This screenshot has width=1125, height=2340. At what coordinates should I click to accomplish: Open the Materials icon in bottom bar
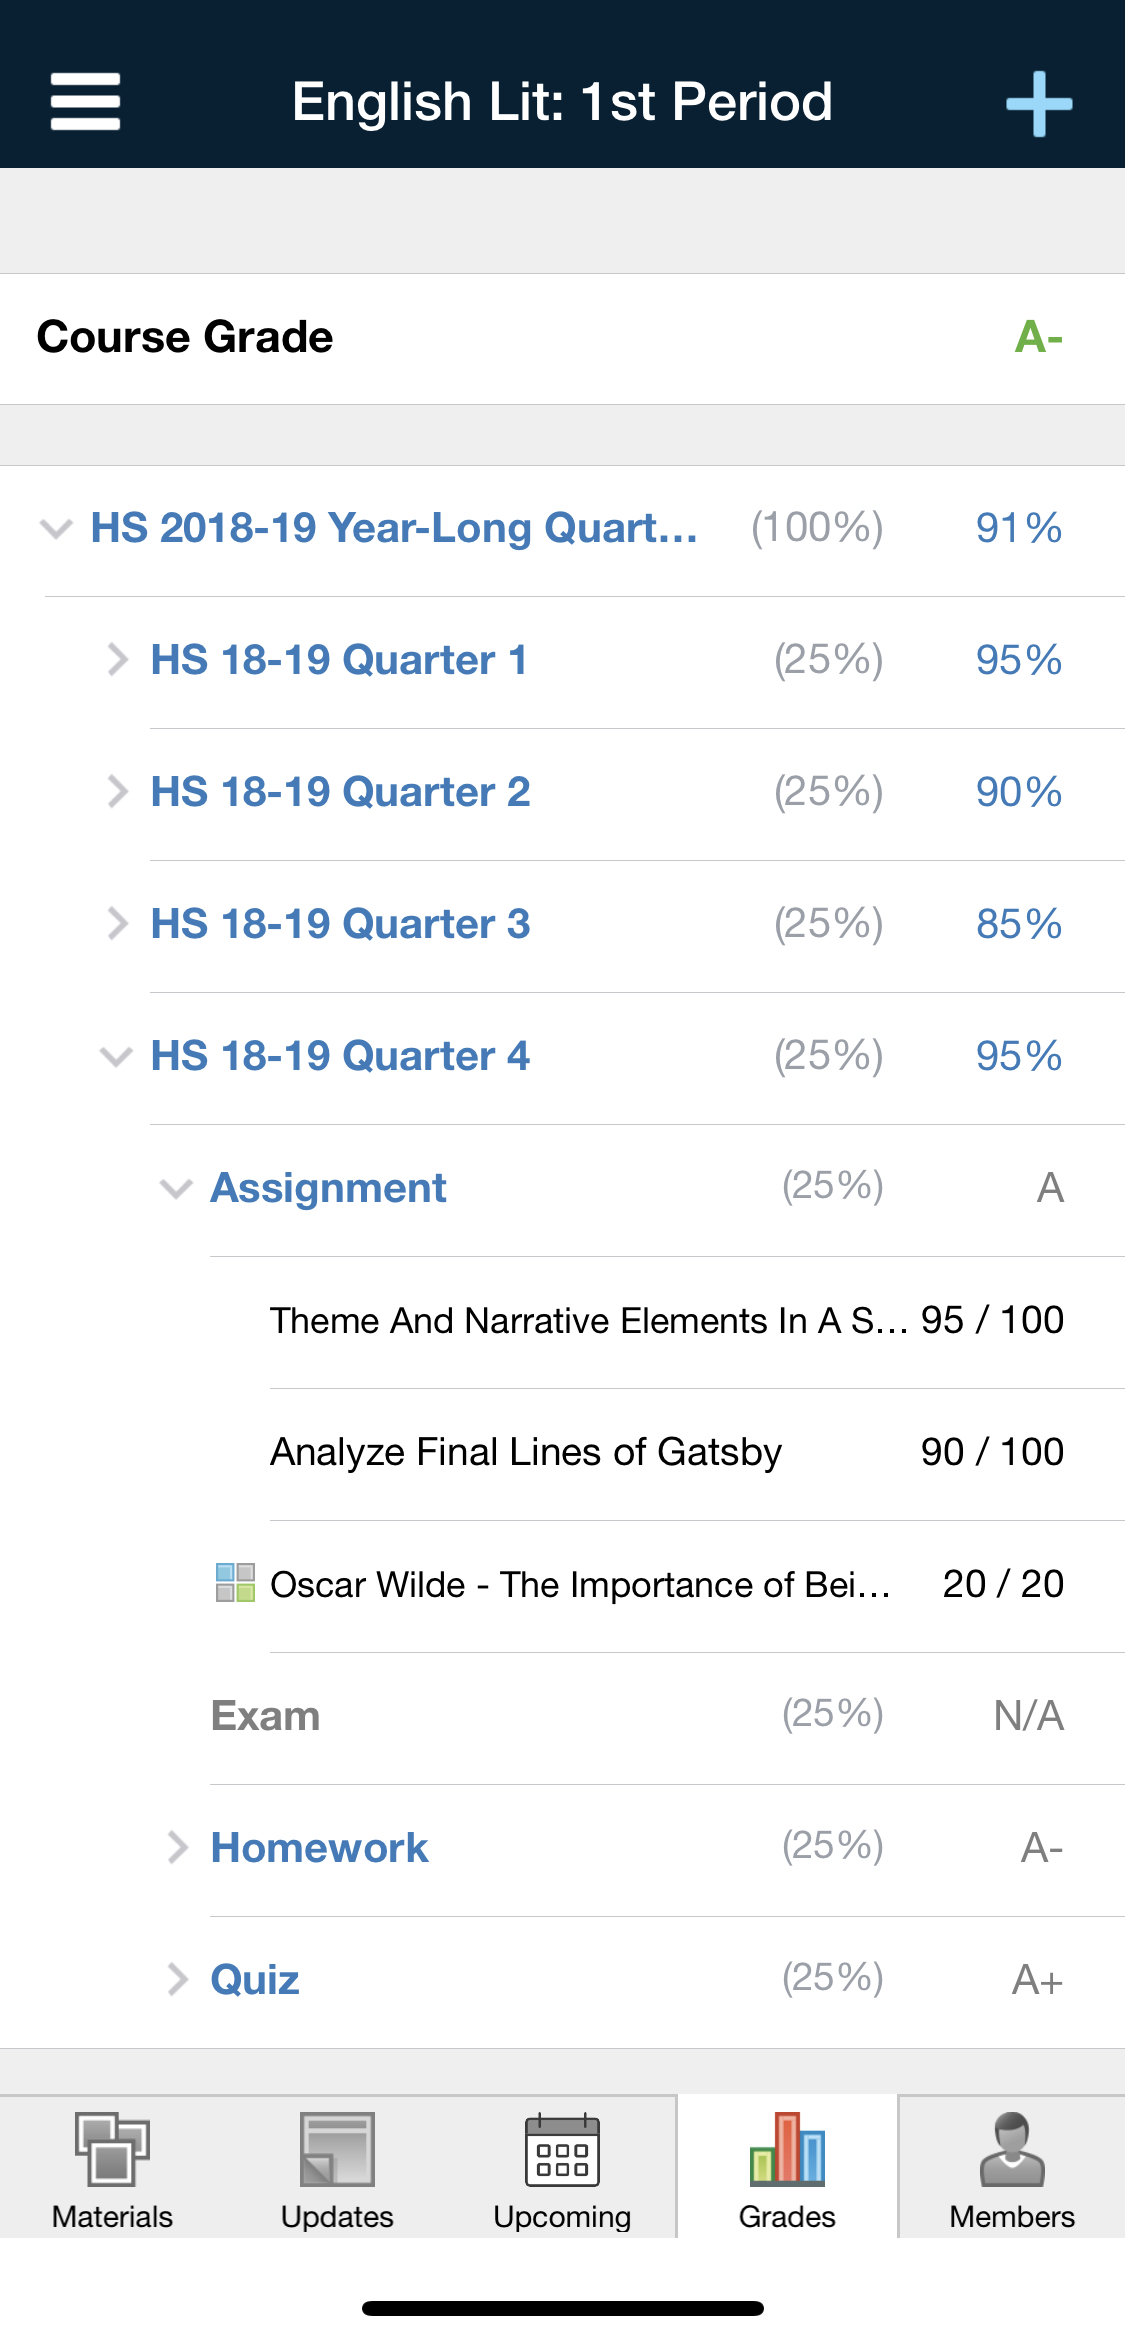pyautogui.click(x=112, y=2150)
